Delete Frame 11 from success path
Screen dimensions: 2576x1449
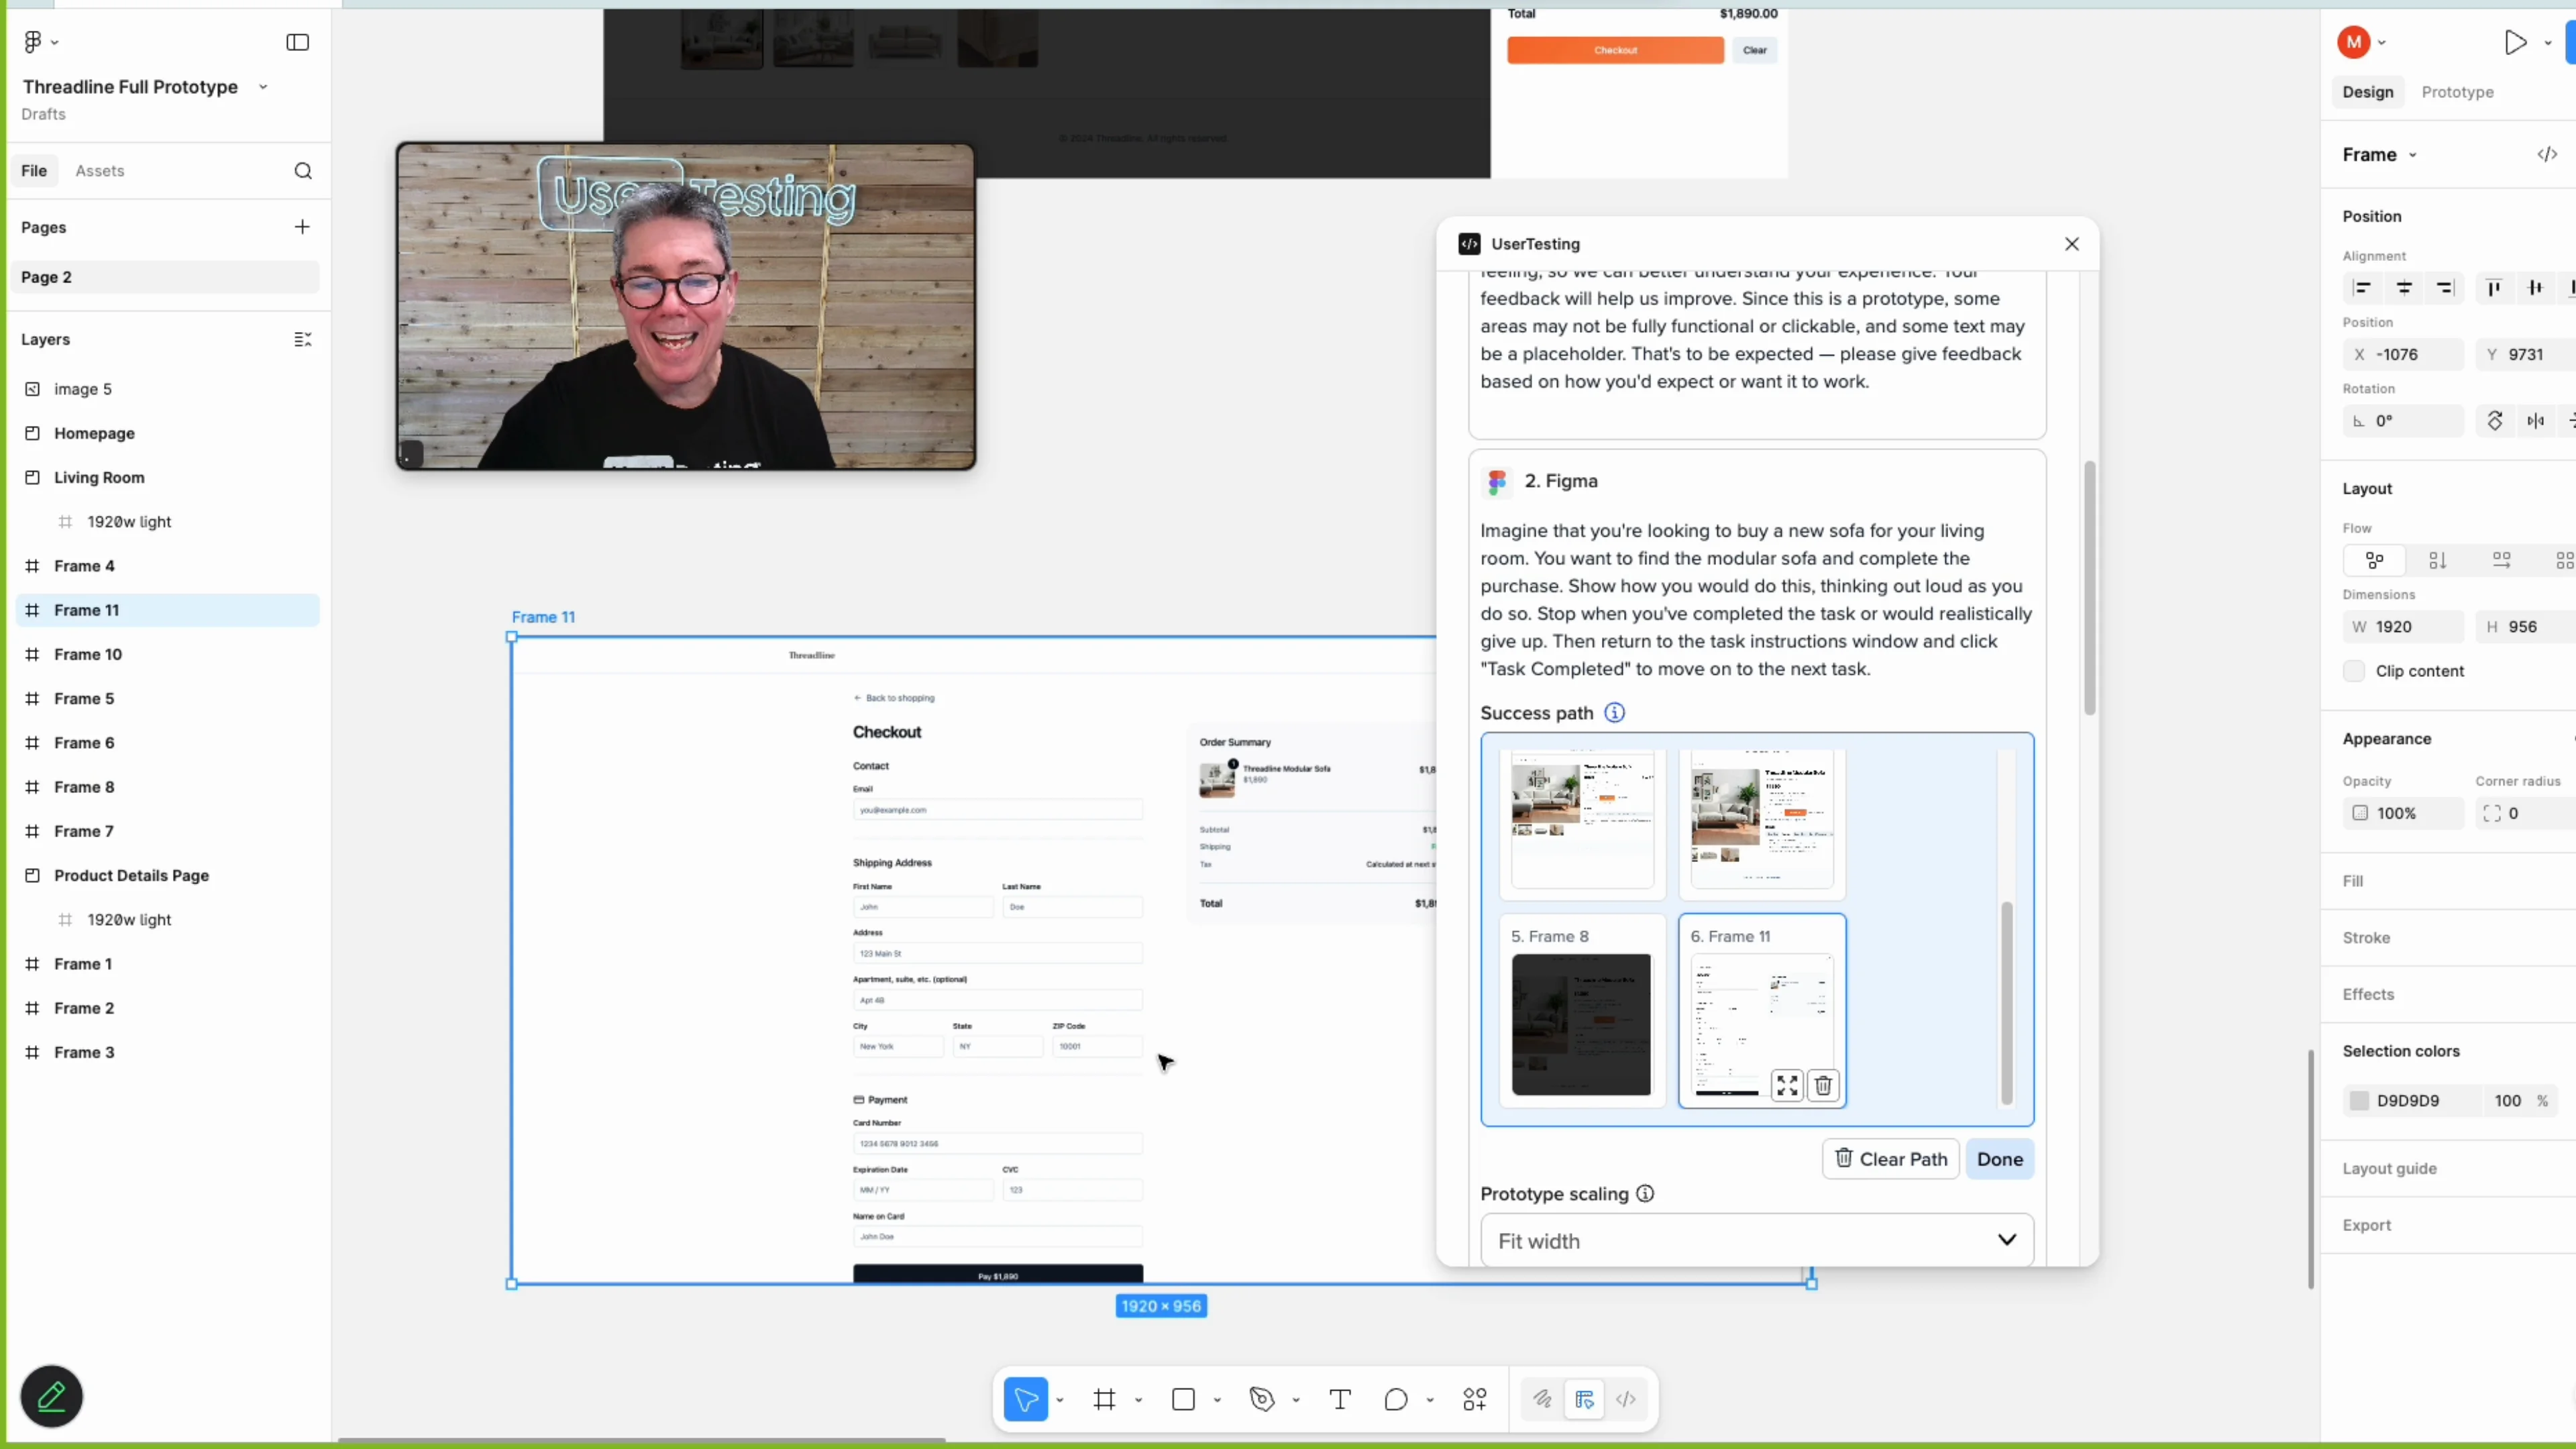click(1823, 1086)
